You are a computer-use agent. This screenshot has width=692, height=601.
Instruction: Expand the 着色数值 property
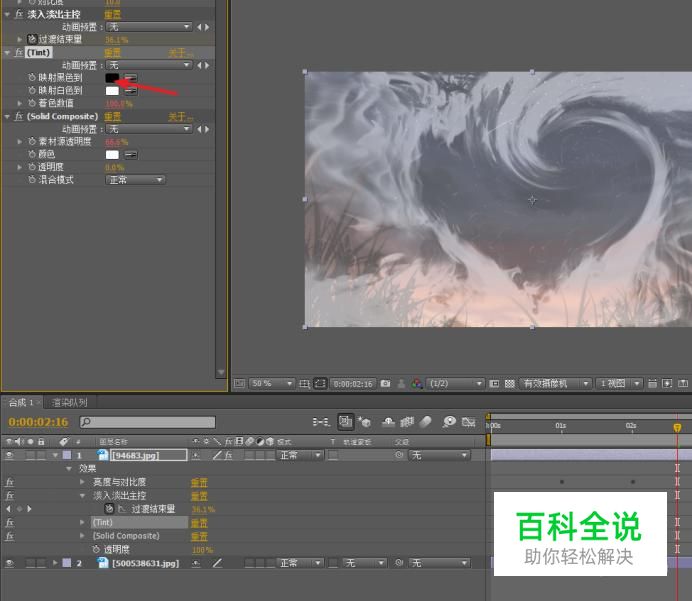click(x=19, y=103)
